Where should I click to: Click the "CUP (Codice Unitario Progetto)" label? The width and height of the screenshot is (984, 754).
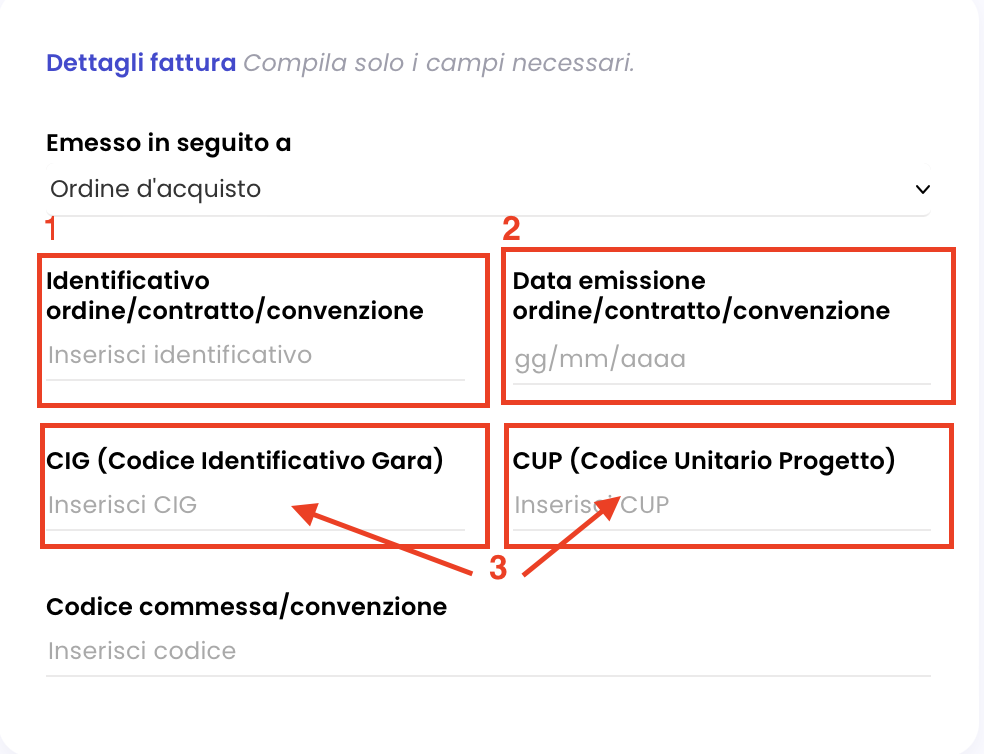pos(704,461)
